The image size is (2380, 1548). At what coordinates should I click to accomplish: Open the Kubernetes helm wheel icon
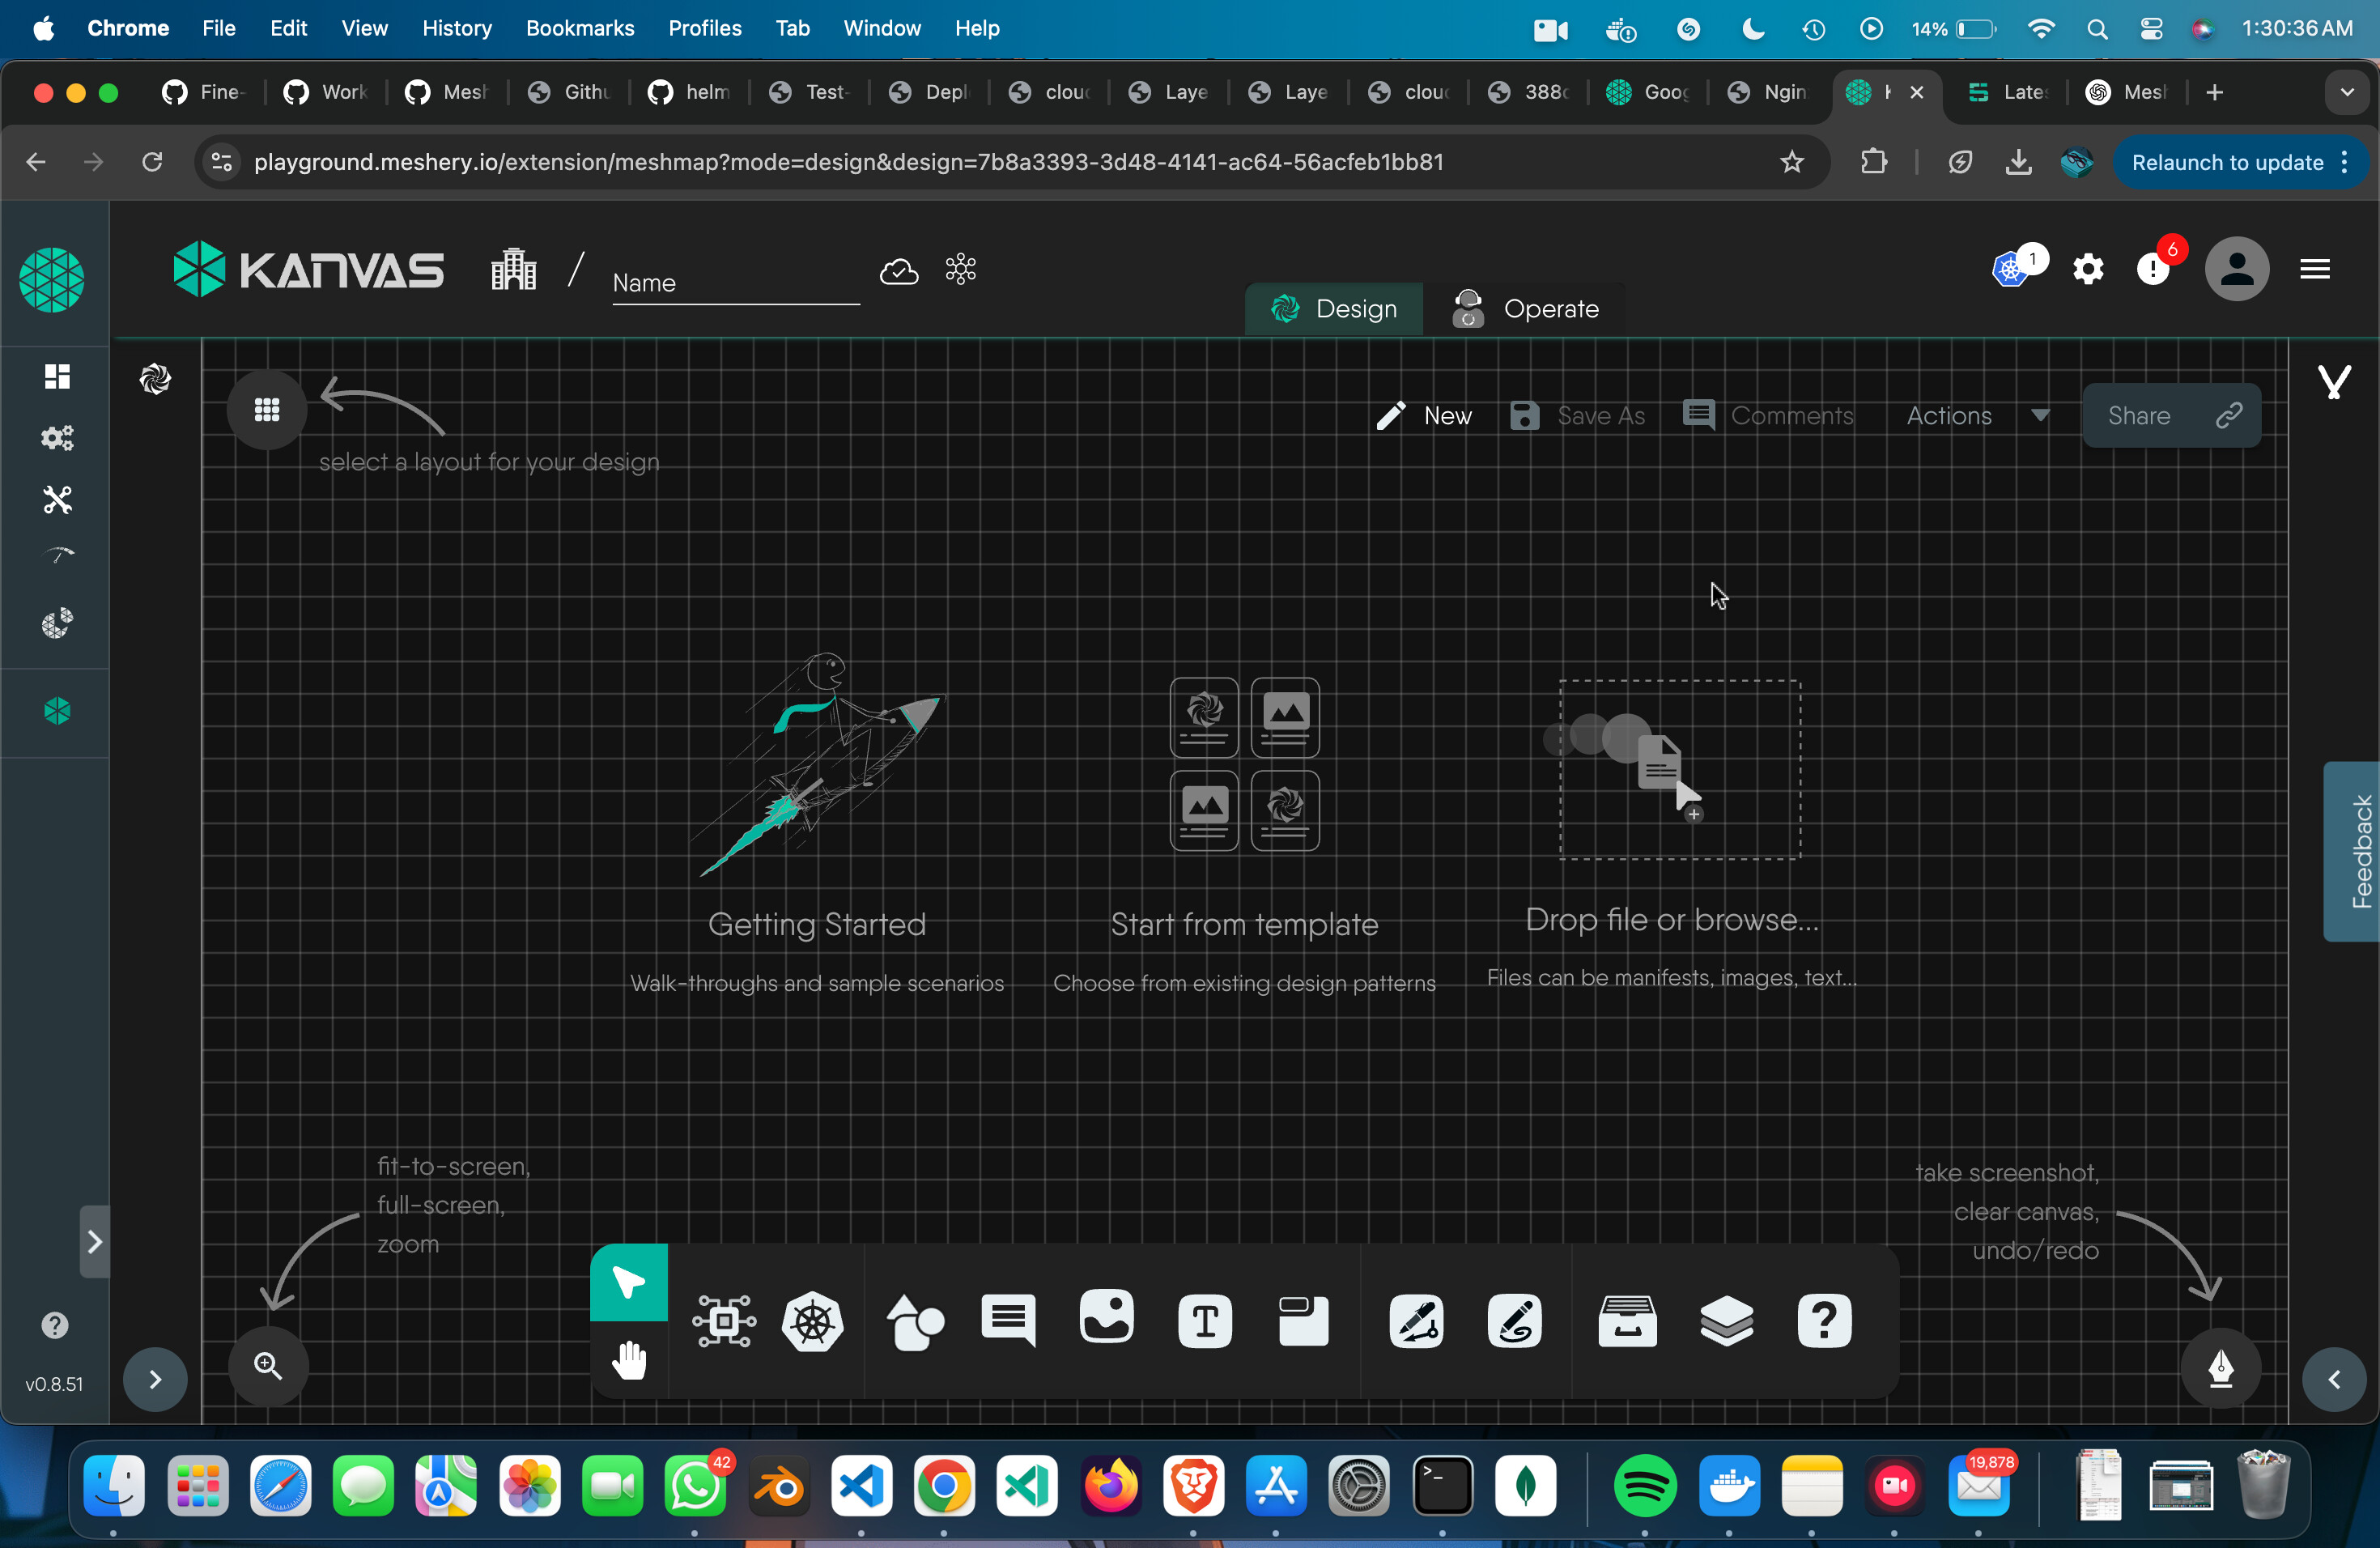[813, 1321]
